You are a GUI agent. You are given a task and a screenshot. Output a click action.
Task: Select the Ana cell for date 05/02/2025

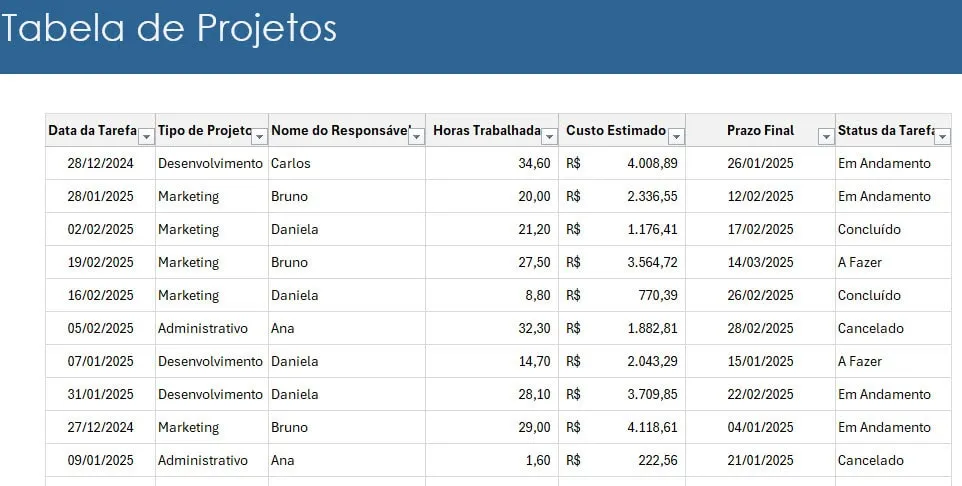[347, 328]
